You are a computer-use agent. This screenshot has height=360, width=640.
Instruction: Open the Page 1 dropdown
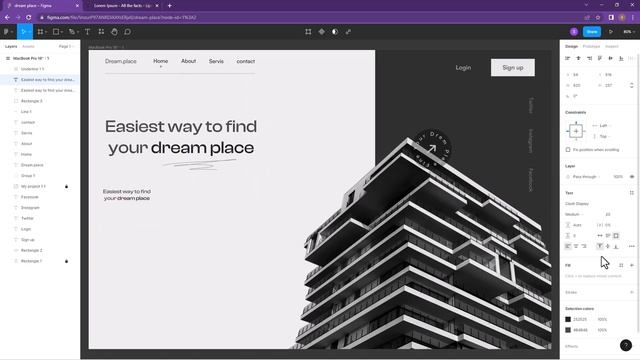[66, 47]
